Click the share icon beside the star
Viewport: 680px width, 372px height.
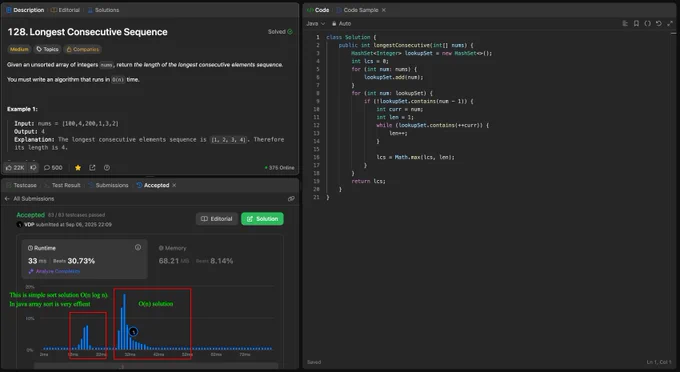[x=92, y=167]
